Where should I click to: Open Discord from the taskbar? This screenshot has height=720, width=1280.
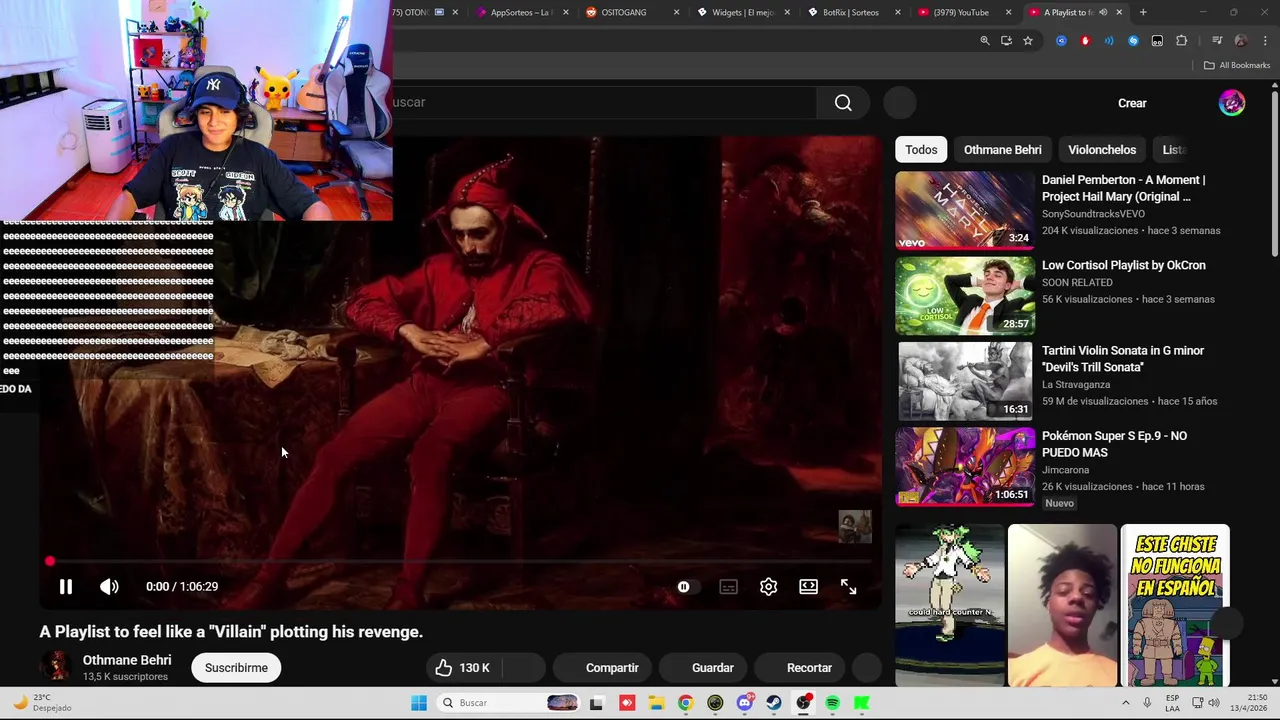point(744,703)
